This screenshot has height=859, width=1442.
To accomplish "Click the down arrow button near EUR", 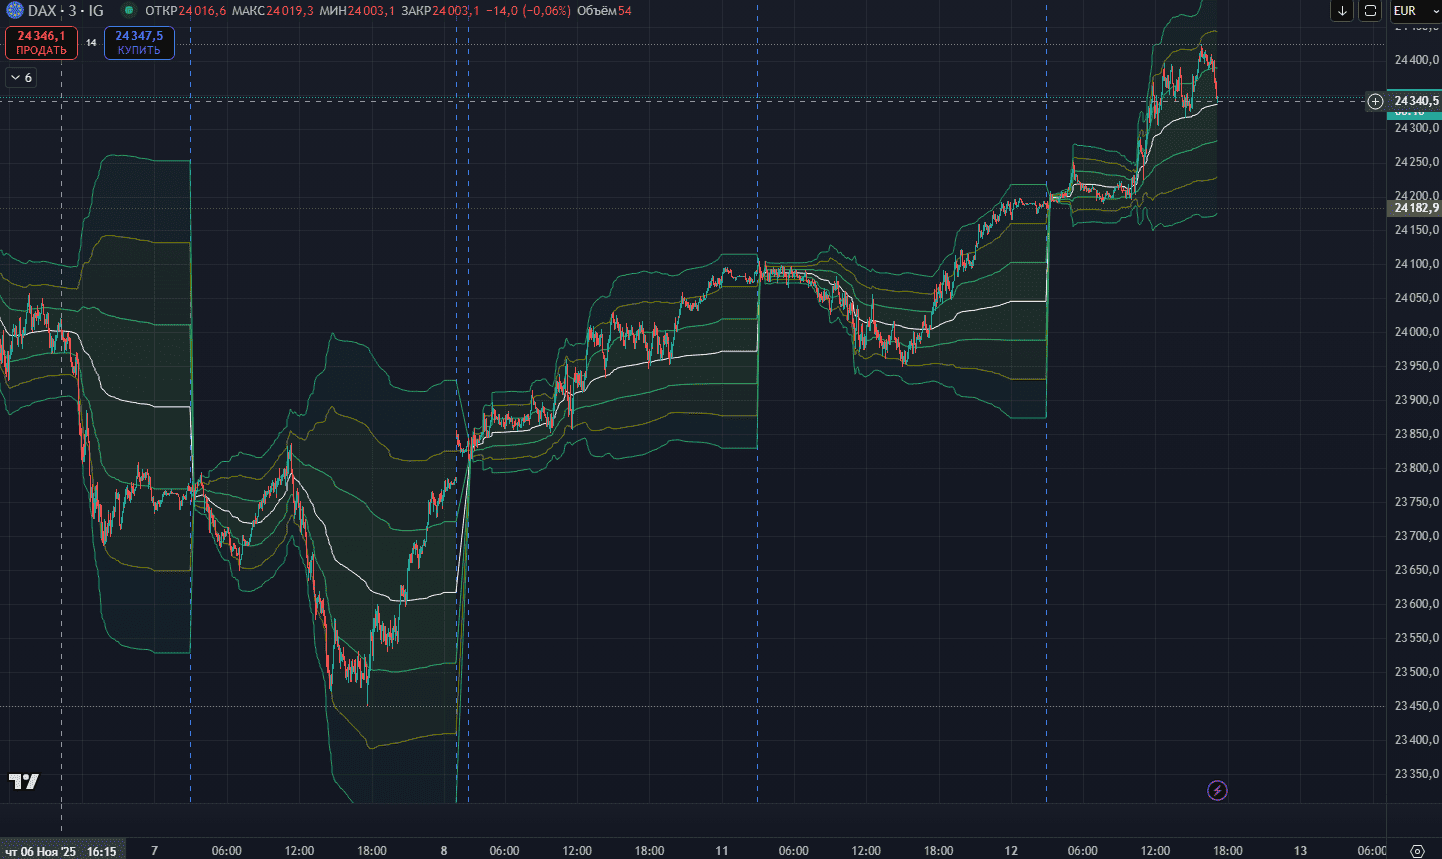I will 1342,11.
